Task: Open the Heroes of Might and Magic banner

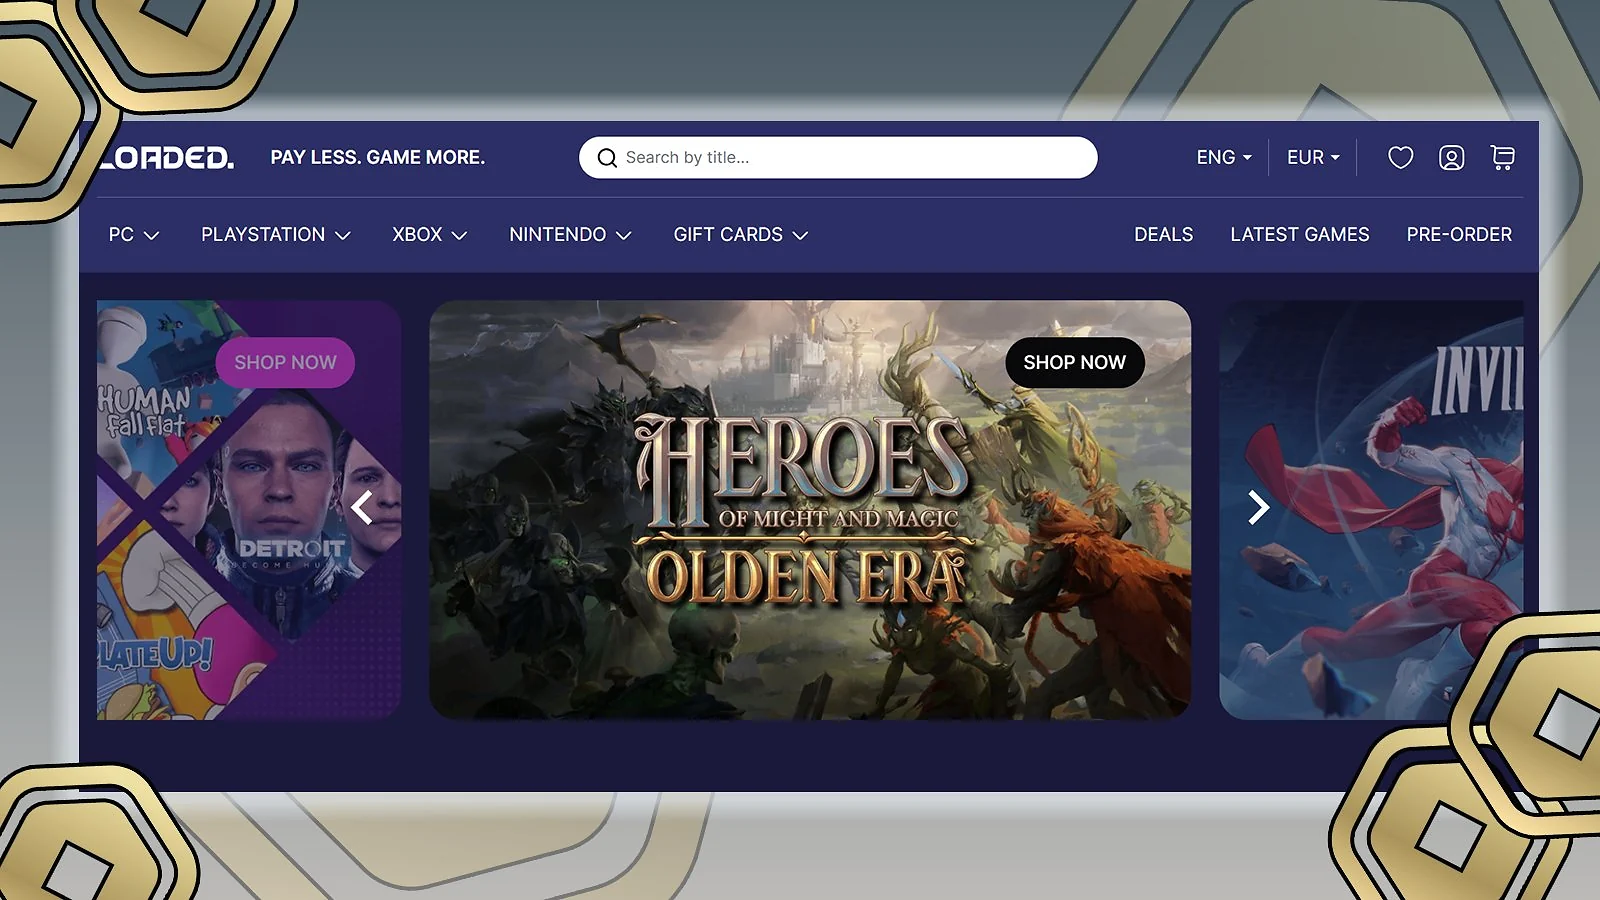Action: click(810, 510)
